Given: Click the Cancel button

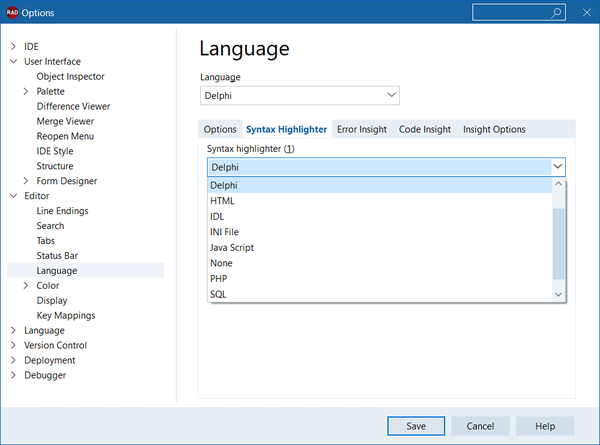Looking at the screenshot, I should 480,426.
